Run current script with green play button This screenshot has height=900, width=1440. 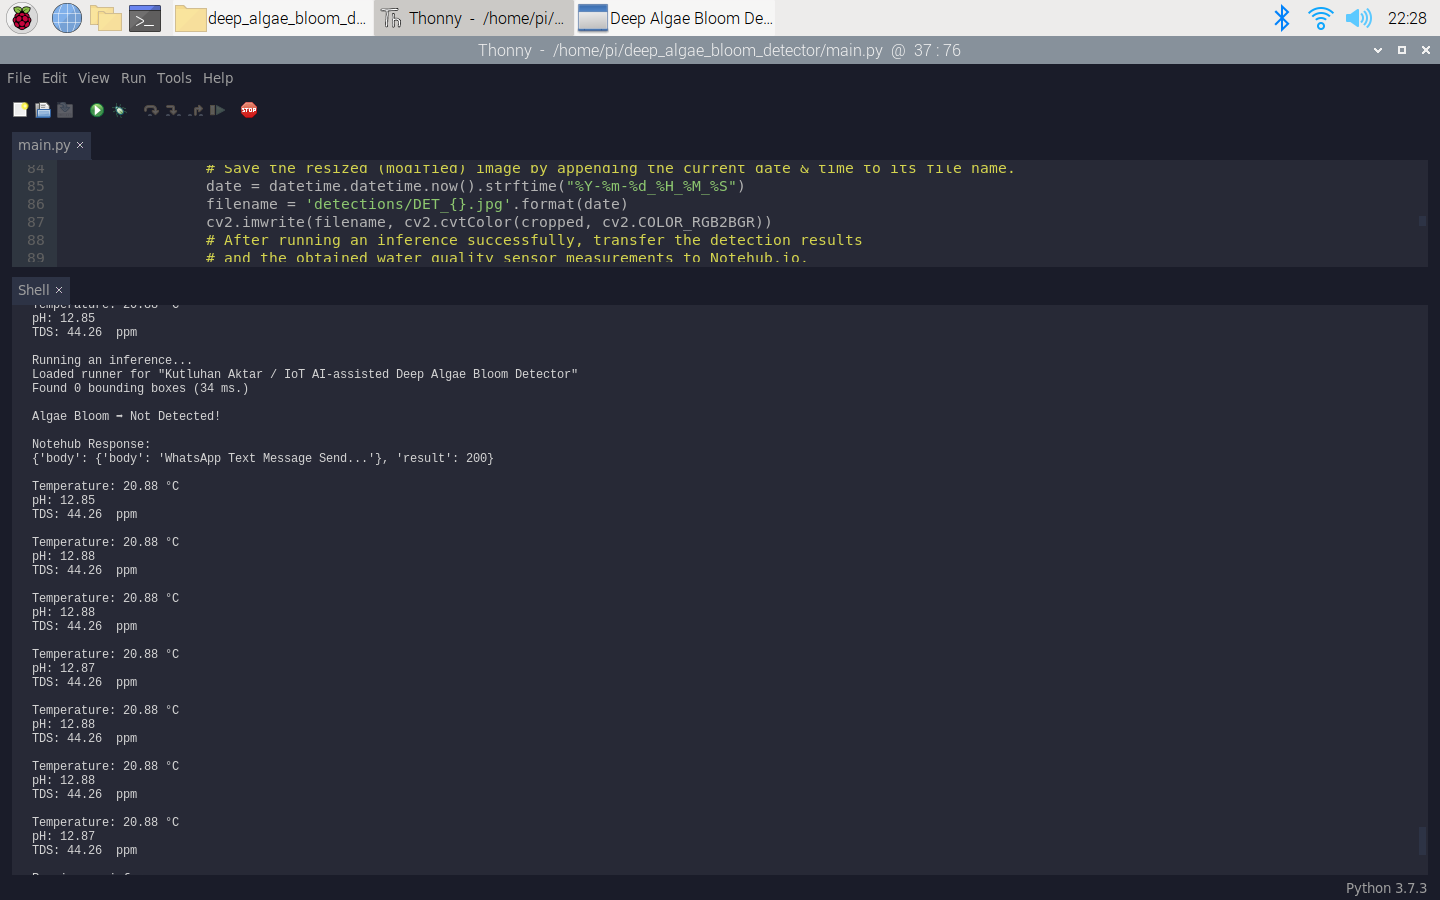click(97, 110)
